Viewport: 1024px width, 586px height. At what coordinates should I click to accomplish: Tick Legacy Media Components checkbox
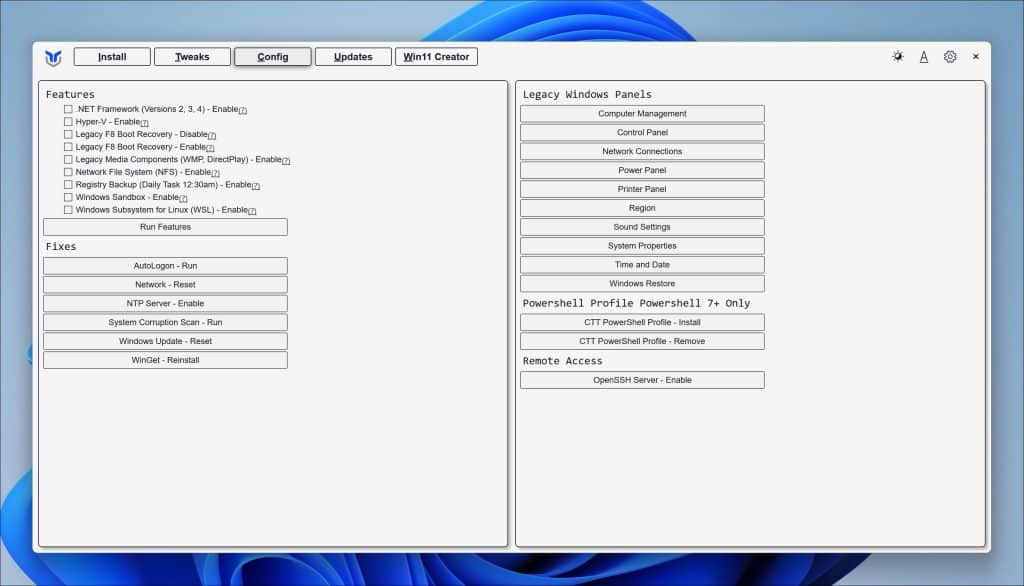(68, 159)
